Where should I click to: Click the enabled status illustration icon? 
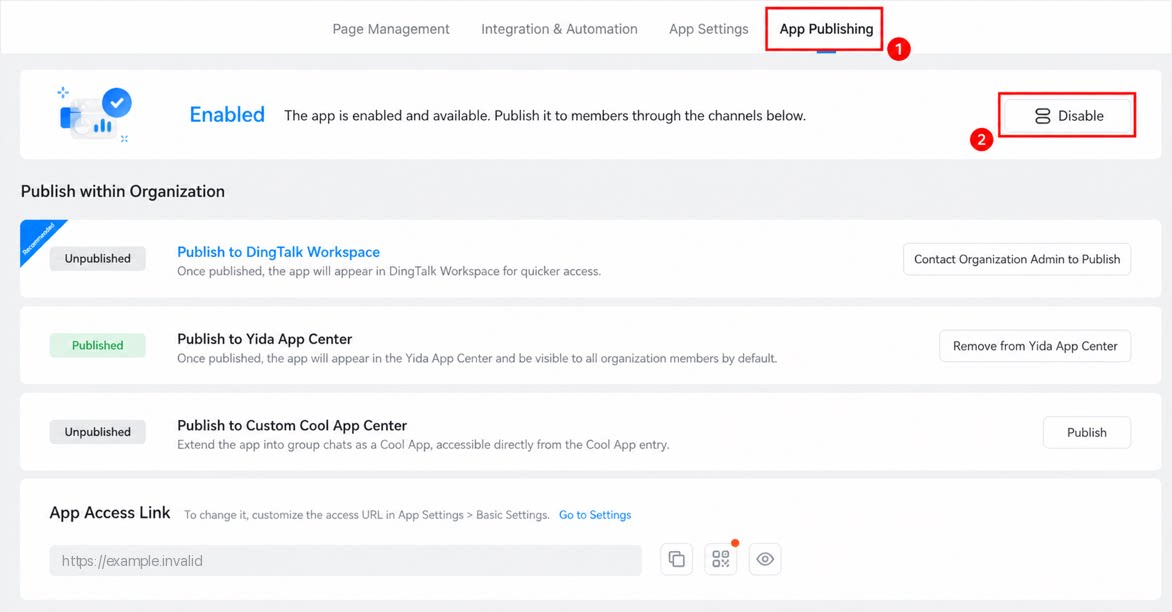pos(95,114)
